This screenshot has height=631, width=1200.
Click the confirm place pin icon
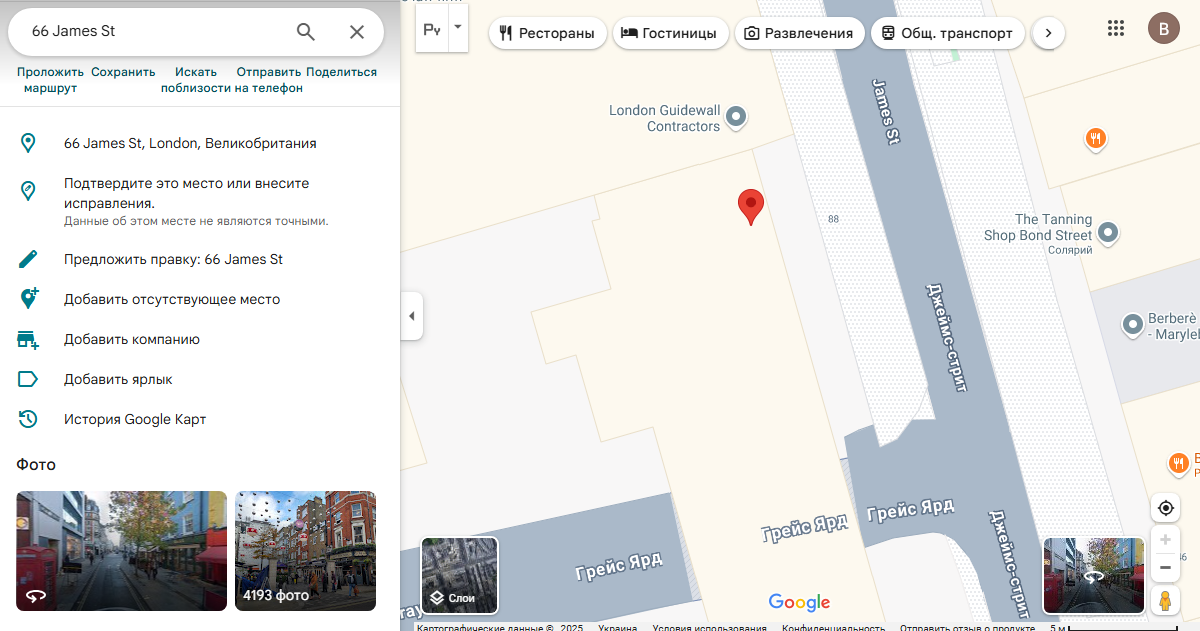pyautogui.click(x=28, y=191)
